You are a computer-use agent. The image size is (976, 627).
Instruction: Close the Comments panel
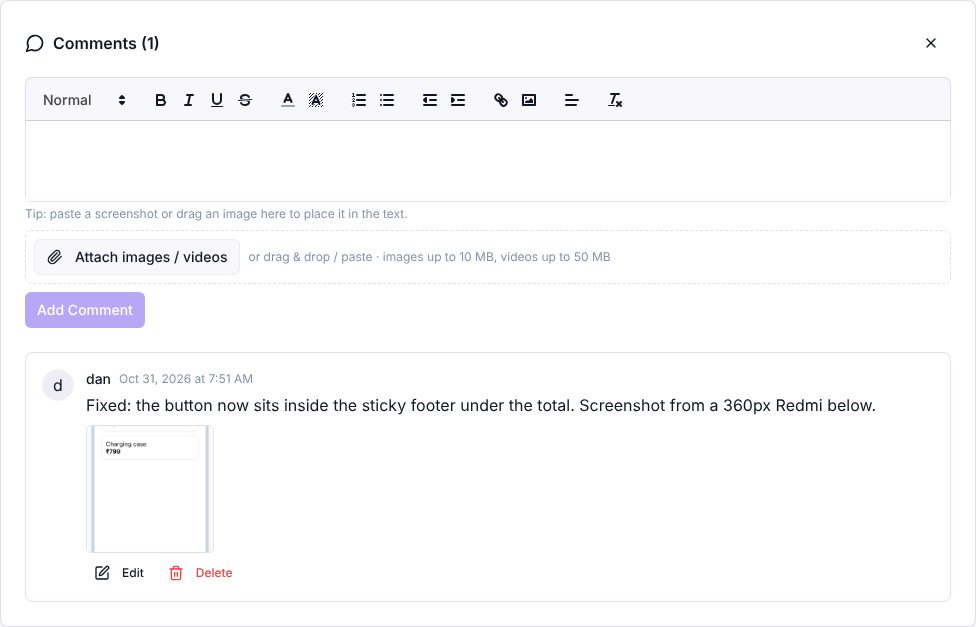(x=931, y=43)
